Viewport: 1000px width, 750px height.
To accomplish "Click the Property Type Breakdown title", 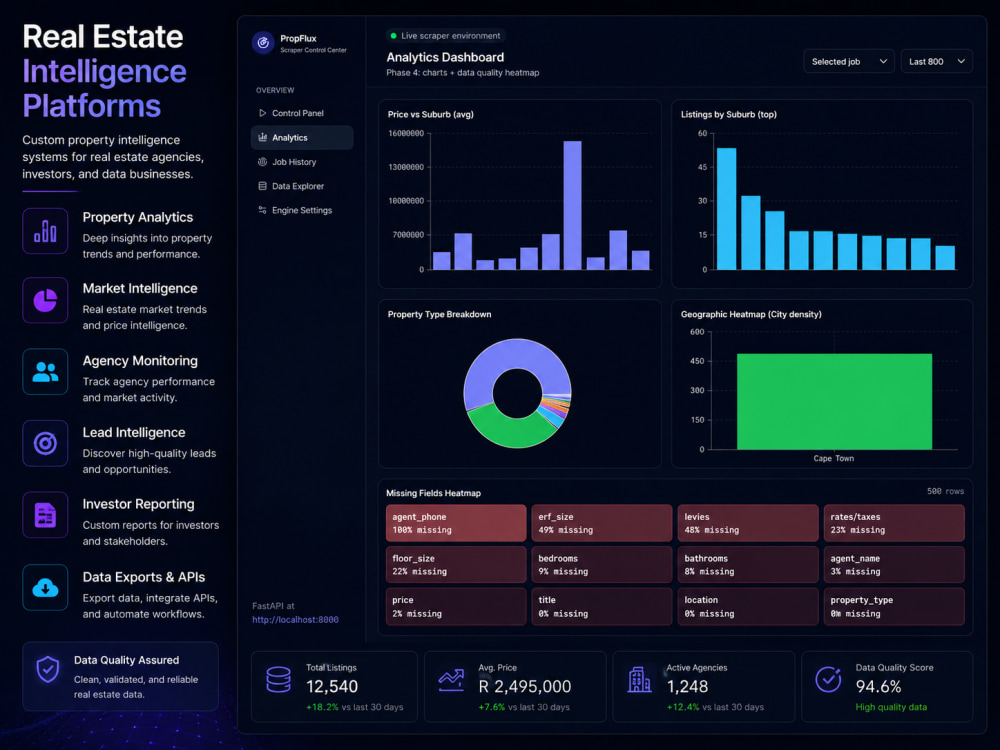I will click(x=439, y=314).
